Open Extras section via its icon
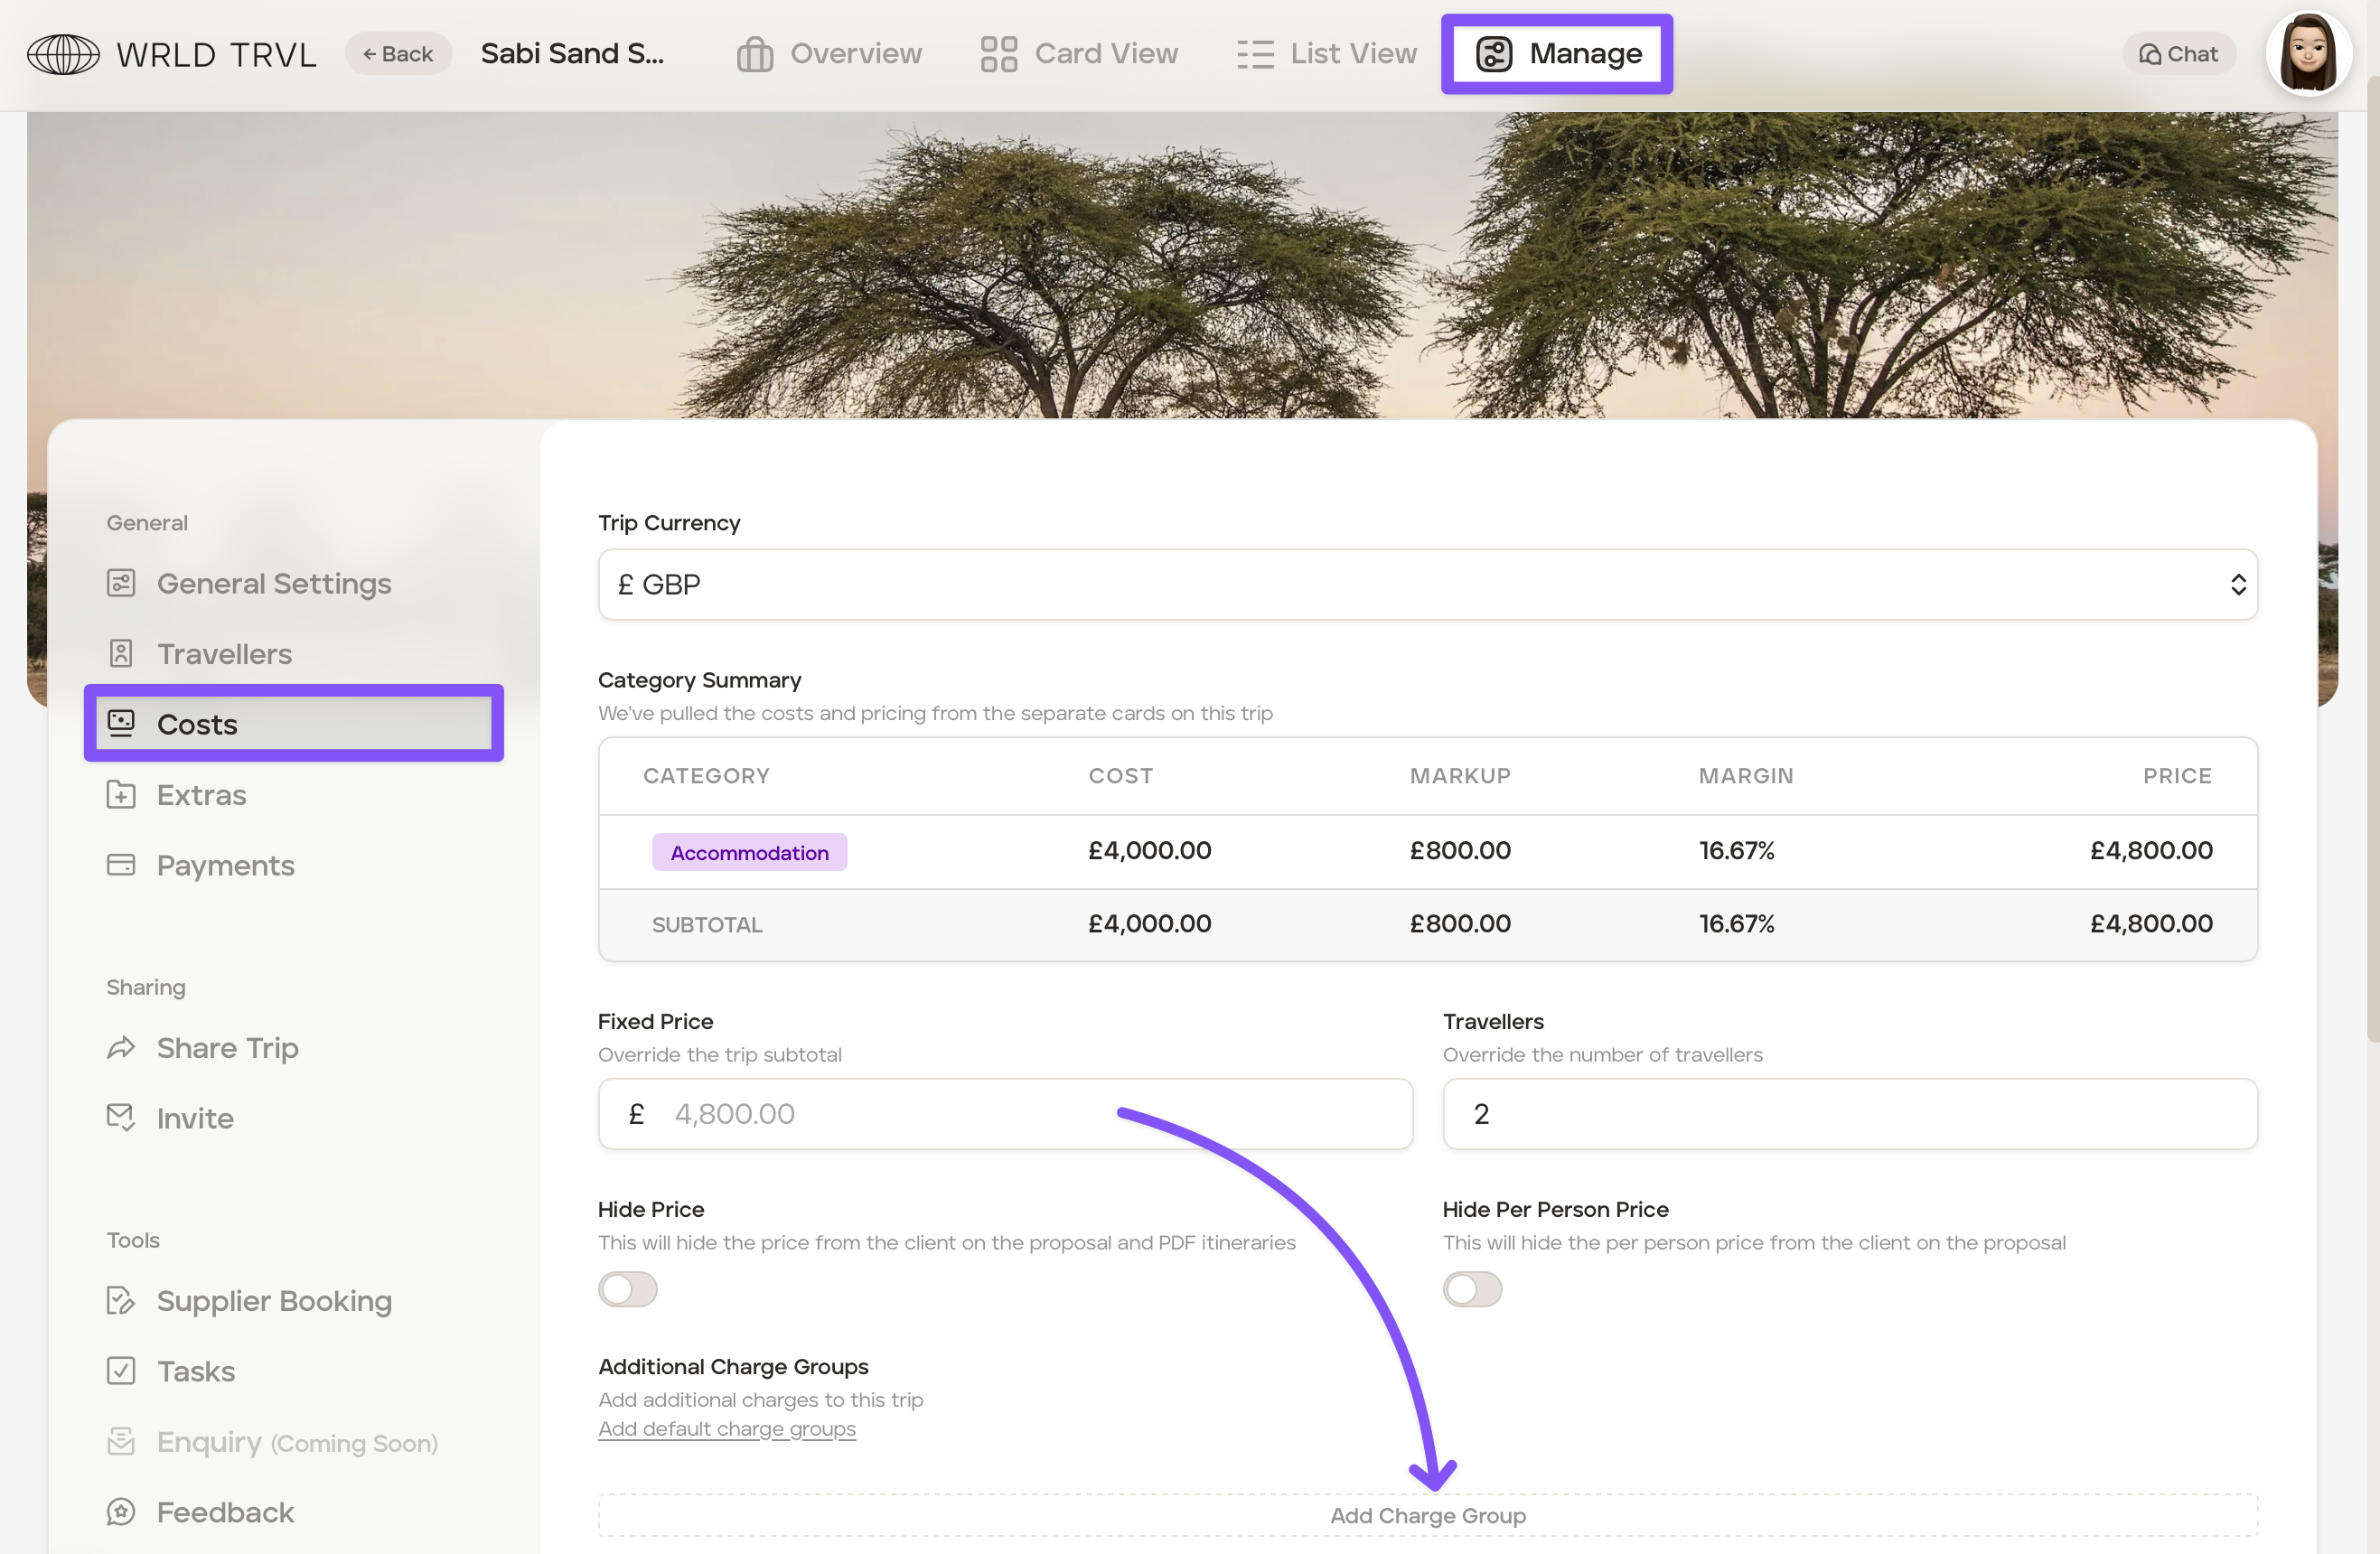Screen dimensions: 2380x1554 121,795
